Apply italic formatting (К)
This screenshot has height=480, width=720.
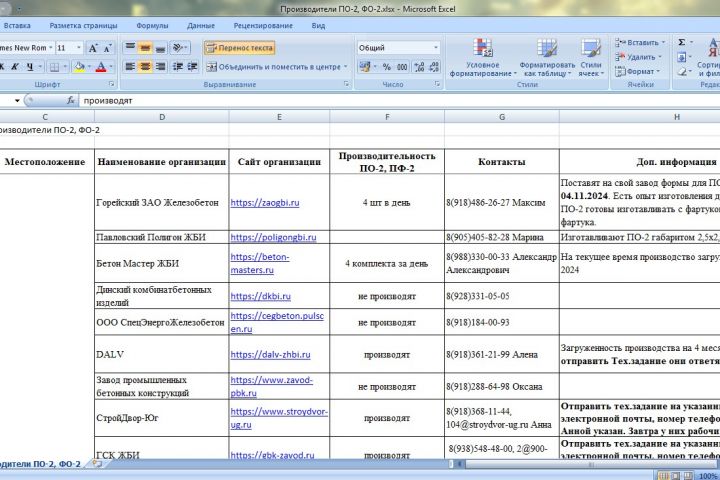pos(16,67)
